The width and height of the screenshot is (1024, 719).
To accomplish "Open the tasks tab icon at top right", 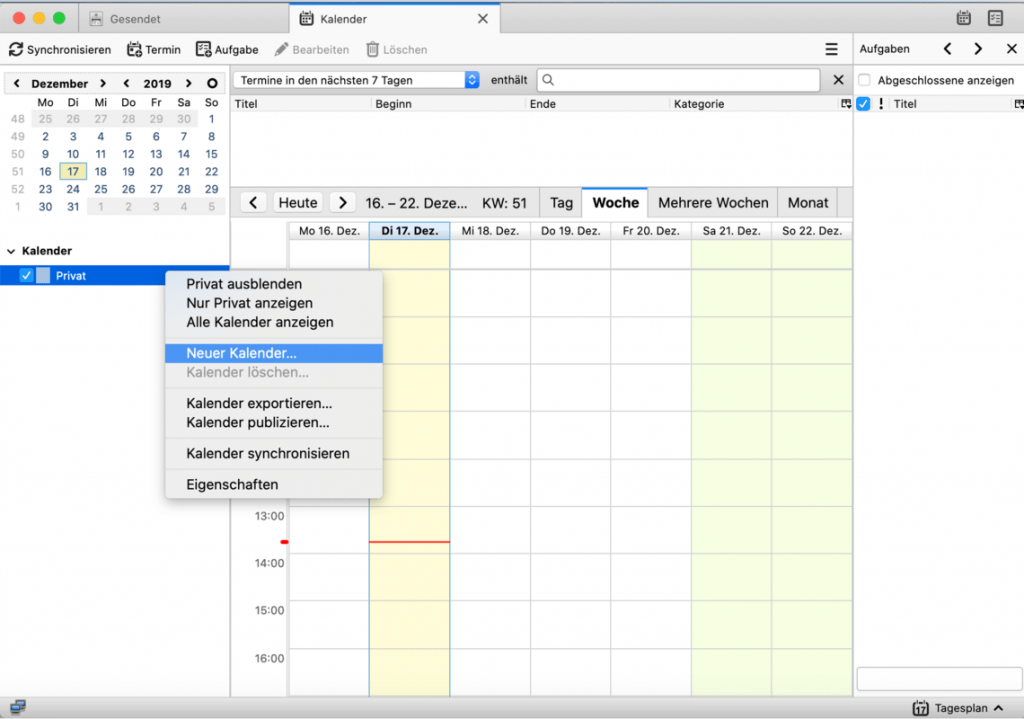I will coord(995,18).
